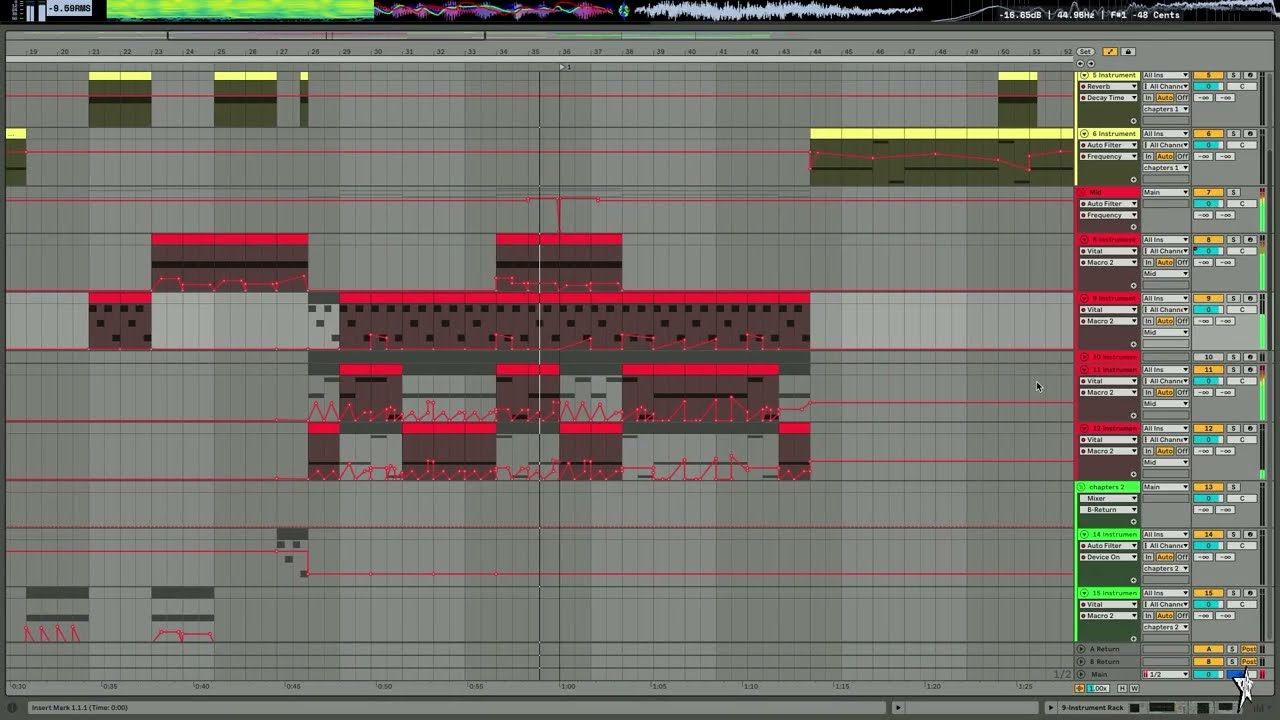The height and width of the screenshot is (720, 1280).
Task: Open Vital device chooser on track 15
Action: pyautogui.click(x=1108, y=604)
